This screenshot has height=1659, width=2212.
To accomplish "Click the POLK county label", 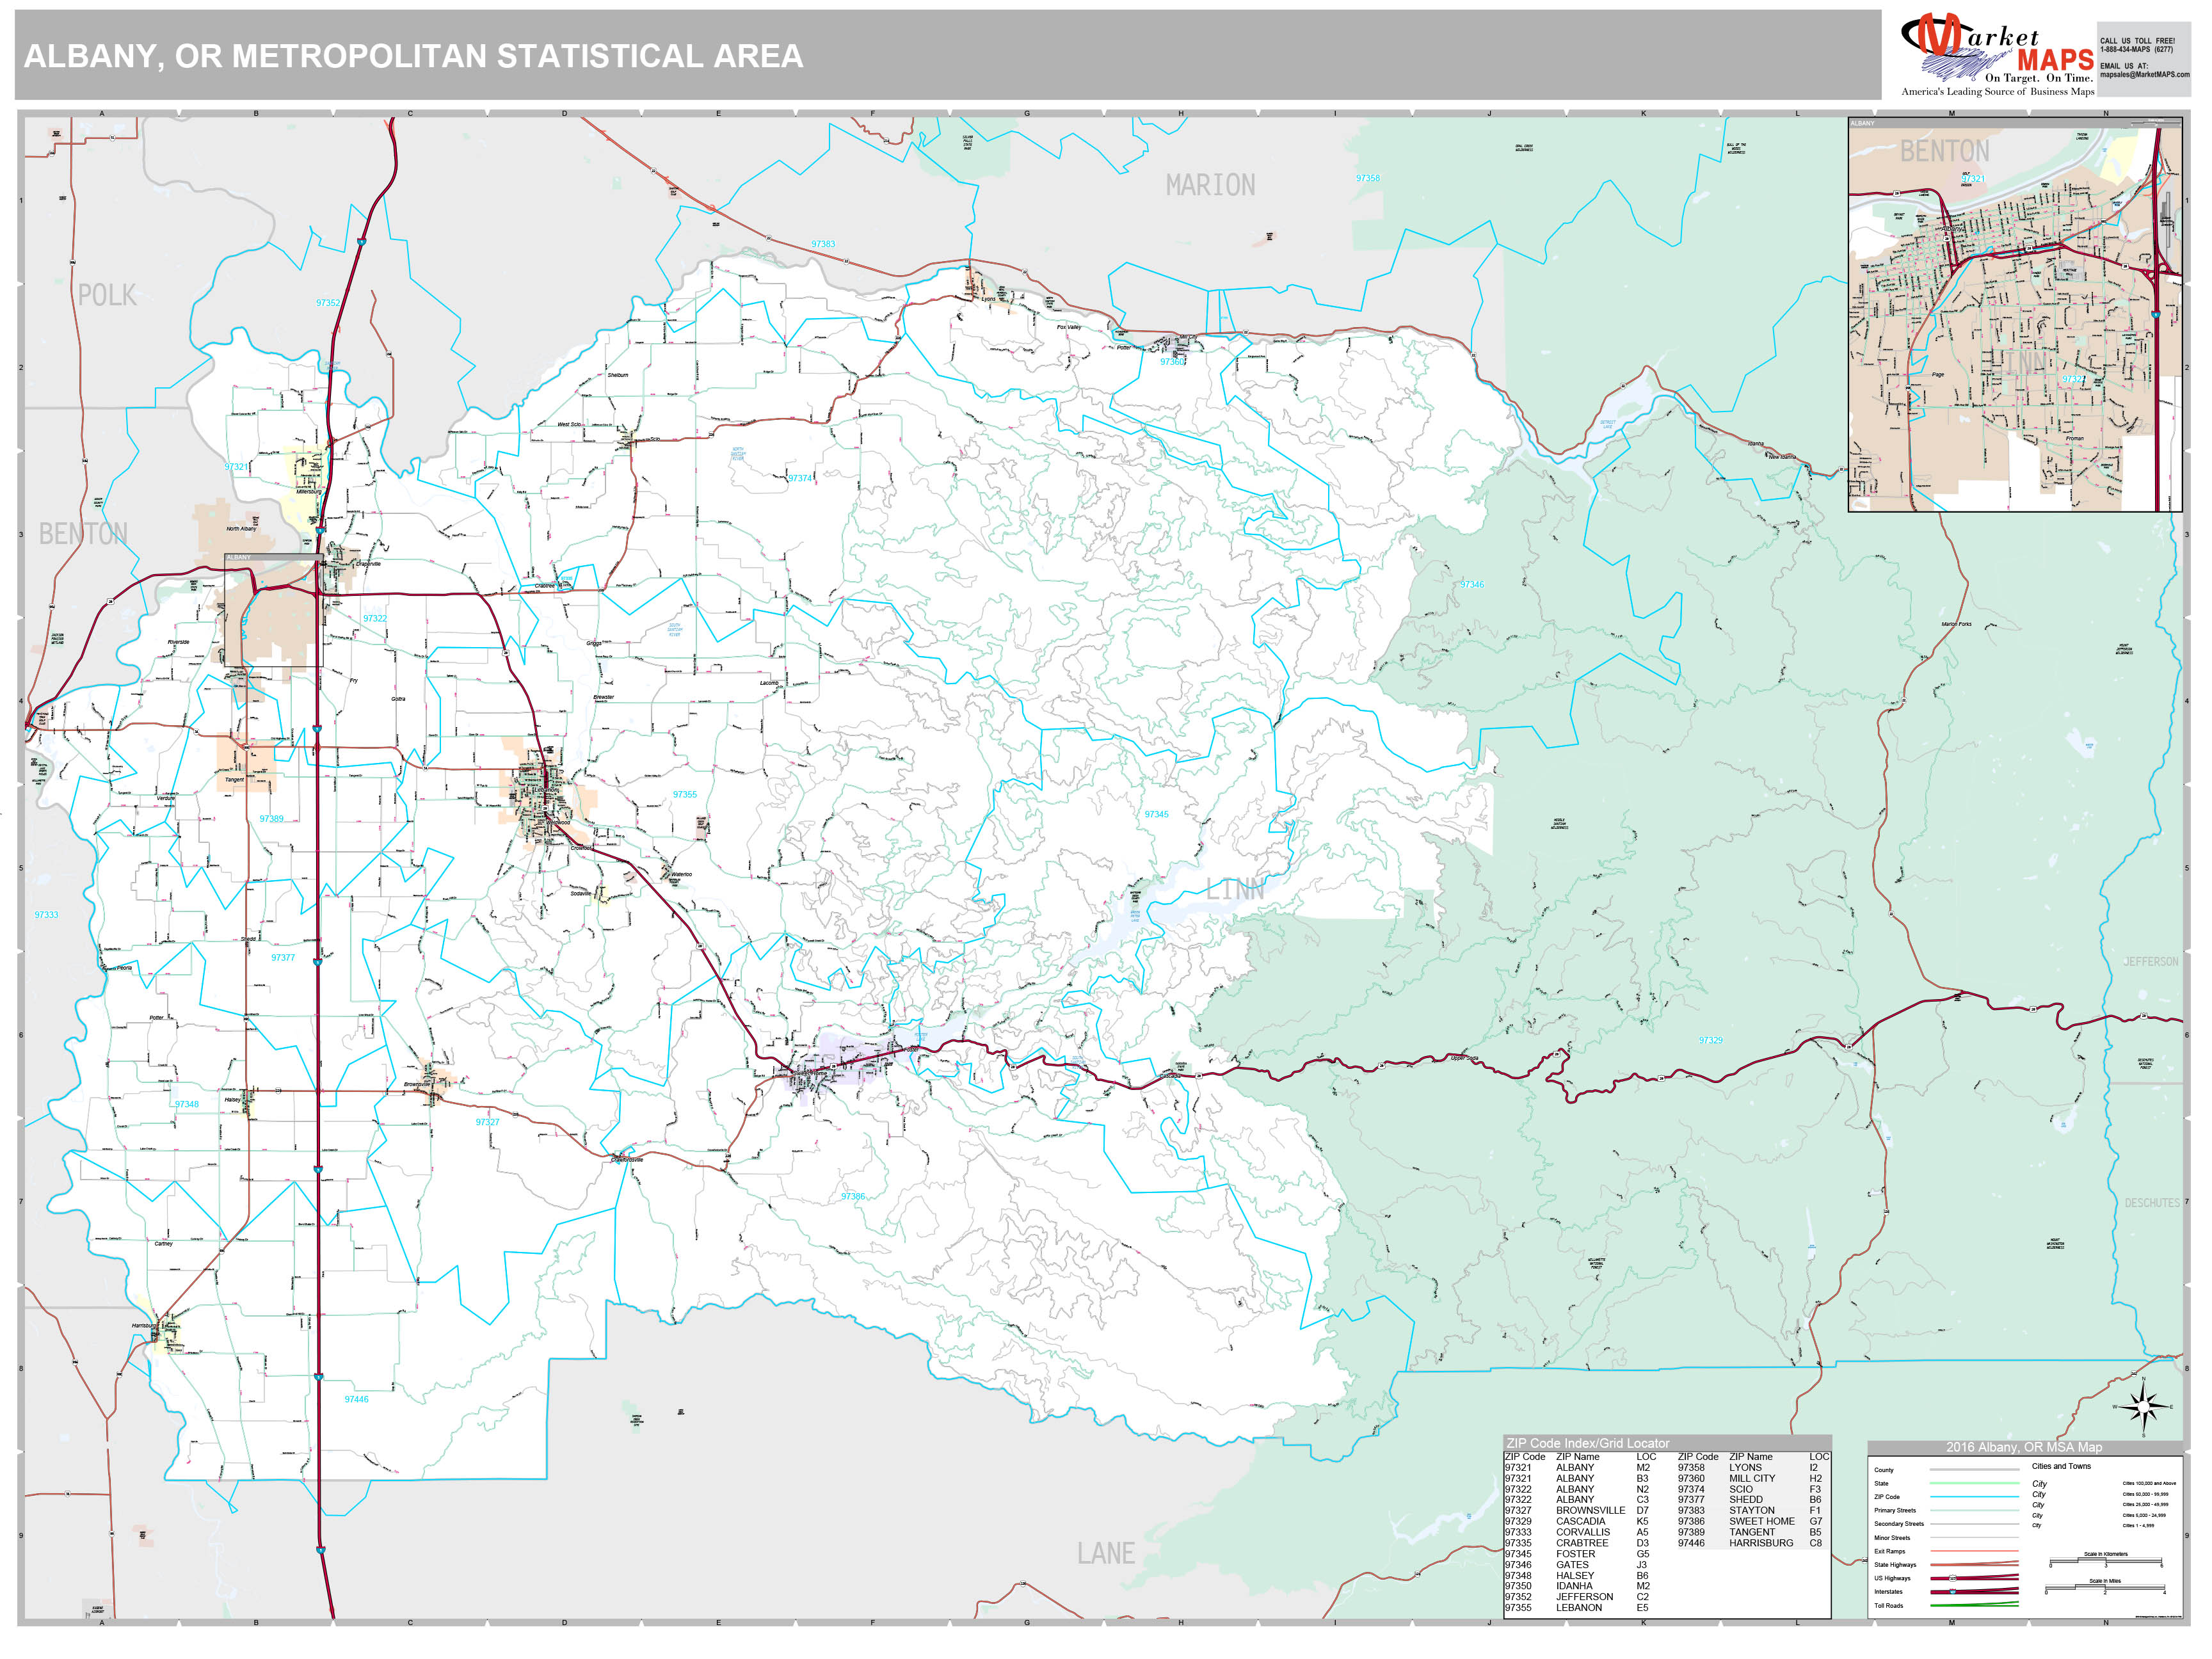I will [107, 295].
